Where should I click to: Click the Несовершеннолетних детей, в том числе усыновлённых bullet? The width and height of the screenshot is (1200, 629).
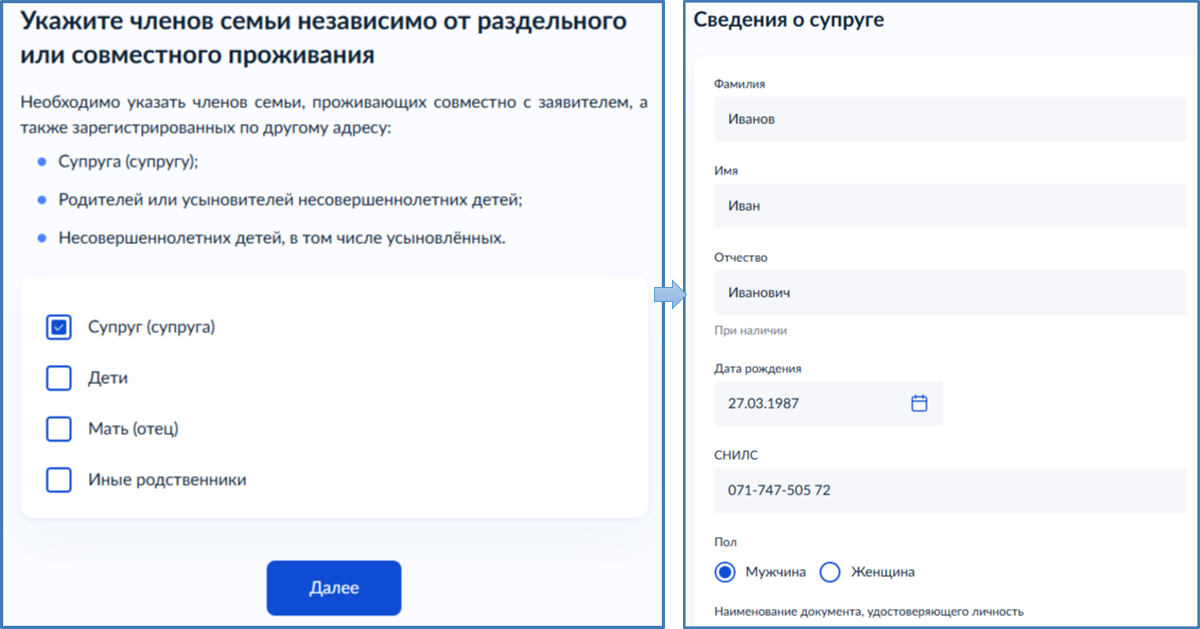(x=282, y=238)
